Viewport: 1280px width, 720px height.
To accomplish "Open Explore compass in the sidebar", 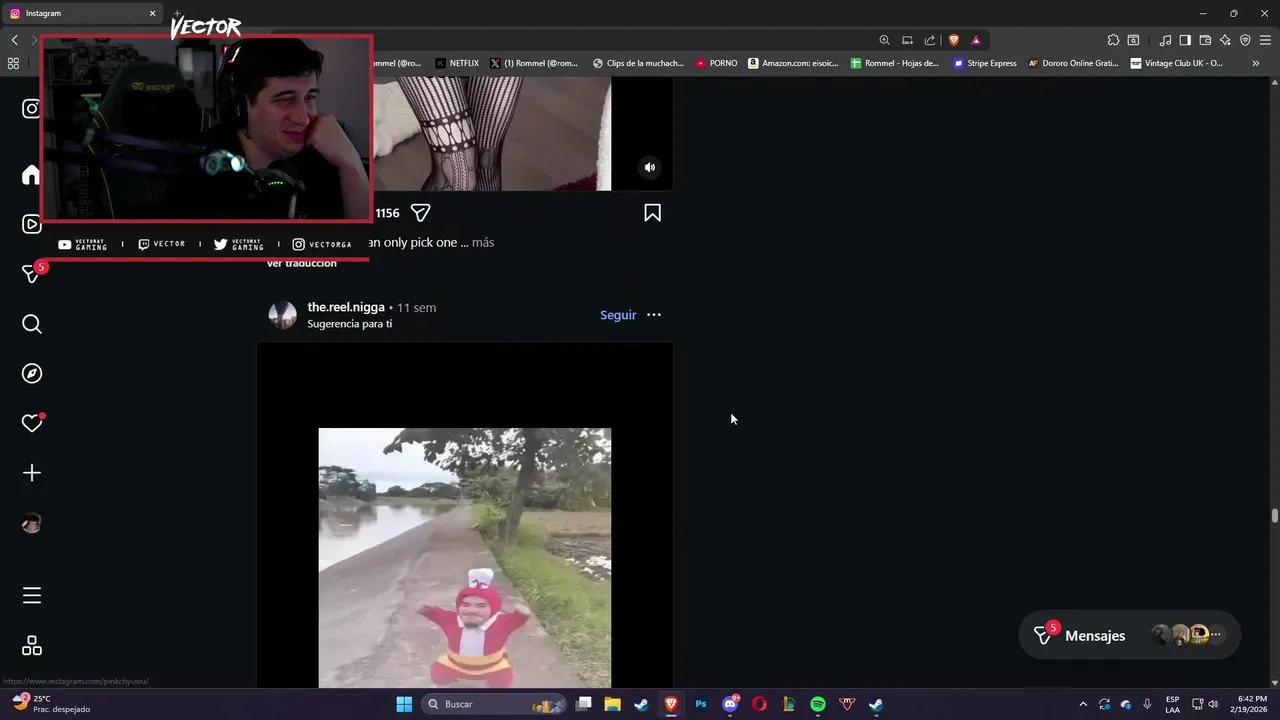I will pos(32,373).
